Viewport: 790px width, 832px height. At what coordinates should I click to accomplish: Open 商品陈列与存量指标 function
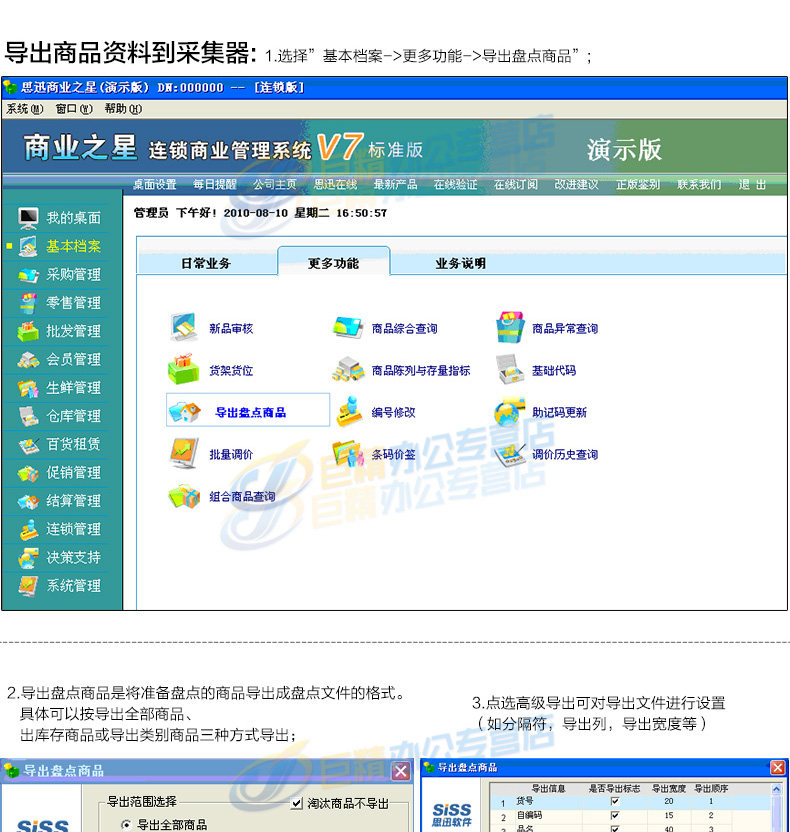tap(401, 370)
